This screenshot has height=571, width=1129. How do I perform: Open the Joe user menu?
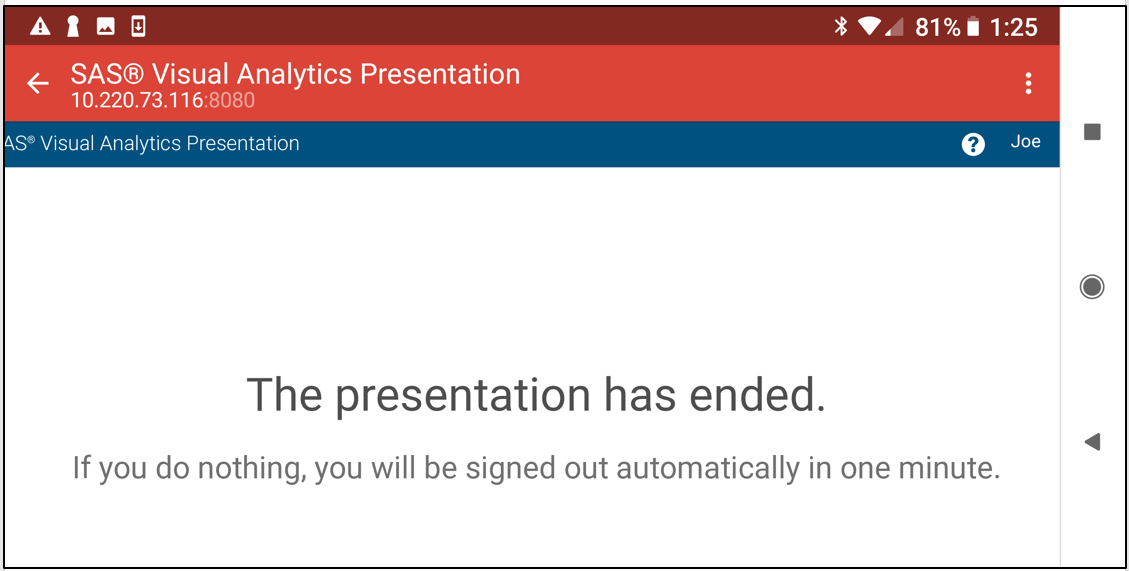point(1025,142)
